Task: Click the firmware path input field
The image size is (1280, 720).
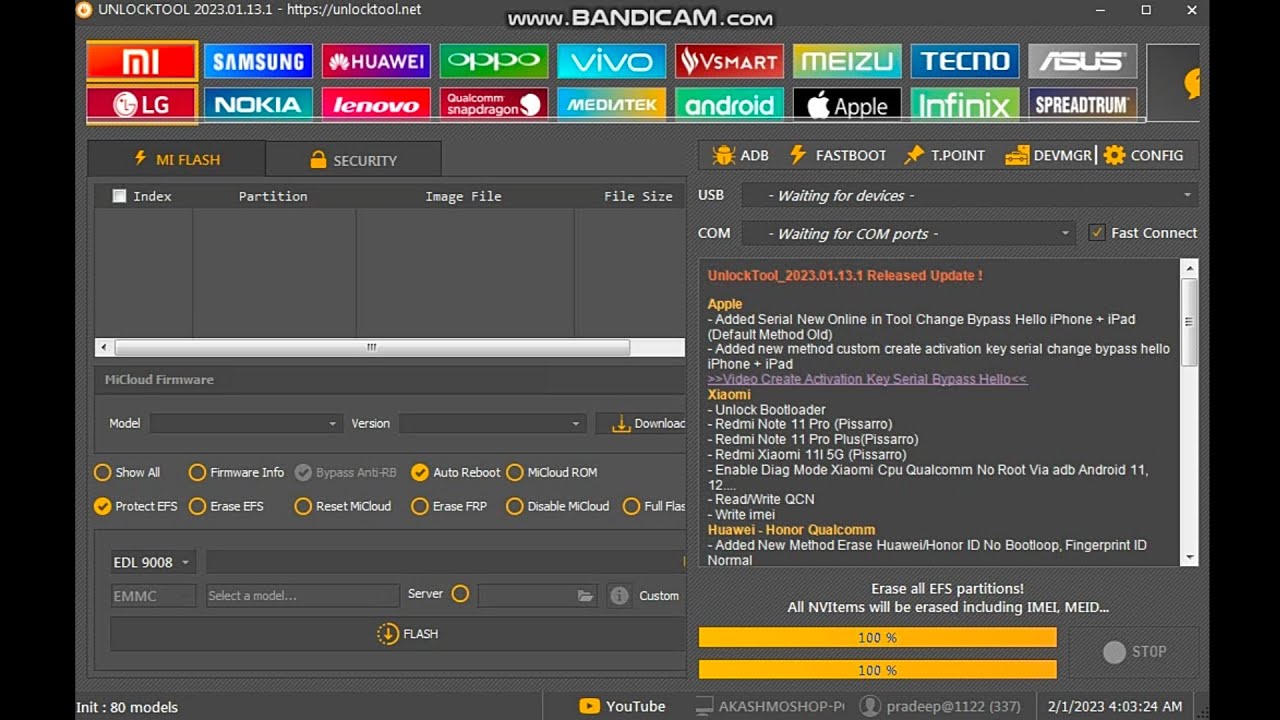Action: (445, 562)
